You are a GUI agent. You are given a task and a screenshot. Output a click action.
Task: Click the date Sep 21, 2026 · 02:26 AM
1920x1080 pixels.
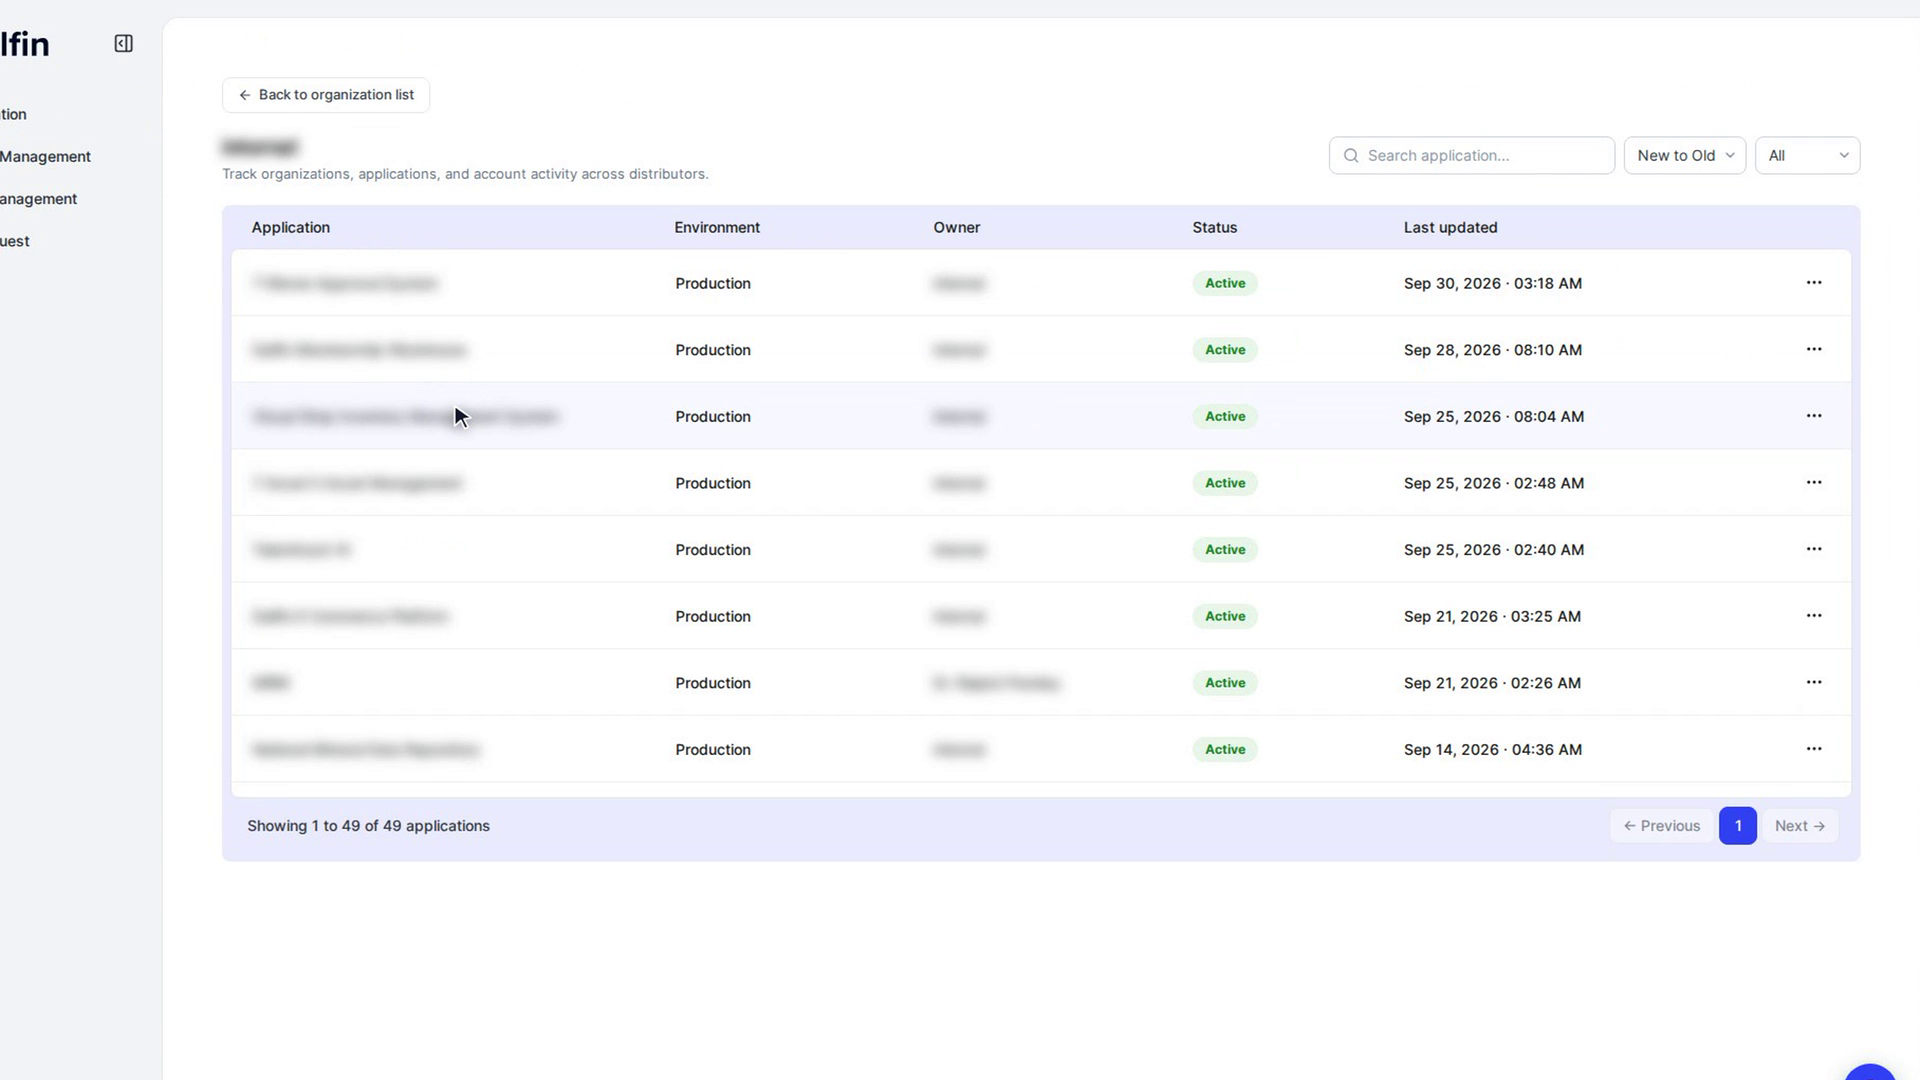pyautogui.click(x=1492, y=683)
